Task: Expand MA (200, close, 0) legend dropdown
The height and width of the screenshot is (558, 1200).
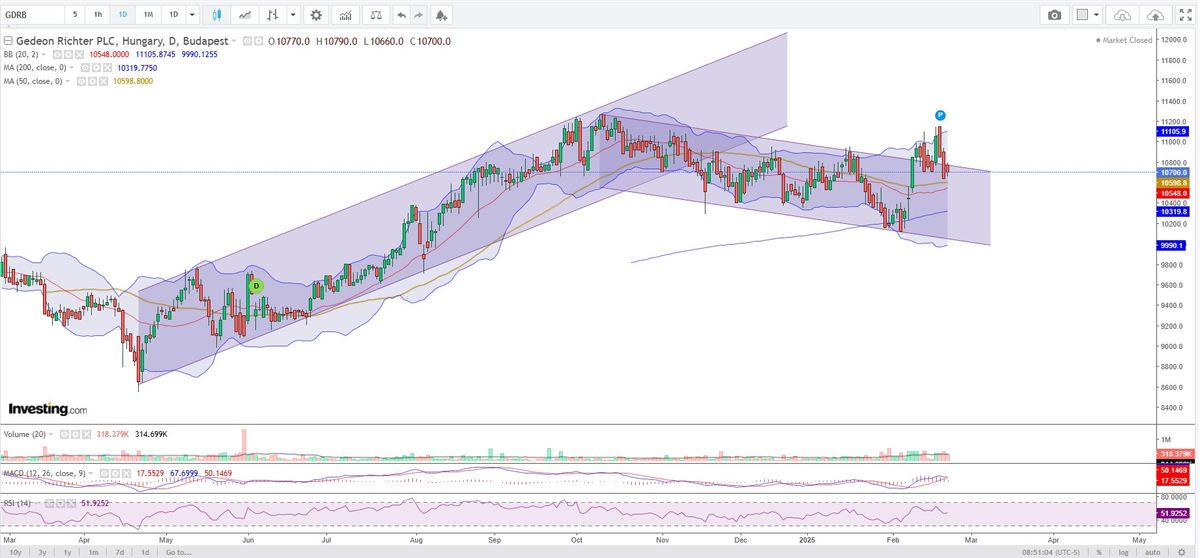Action: coord(72,68)
